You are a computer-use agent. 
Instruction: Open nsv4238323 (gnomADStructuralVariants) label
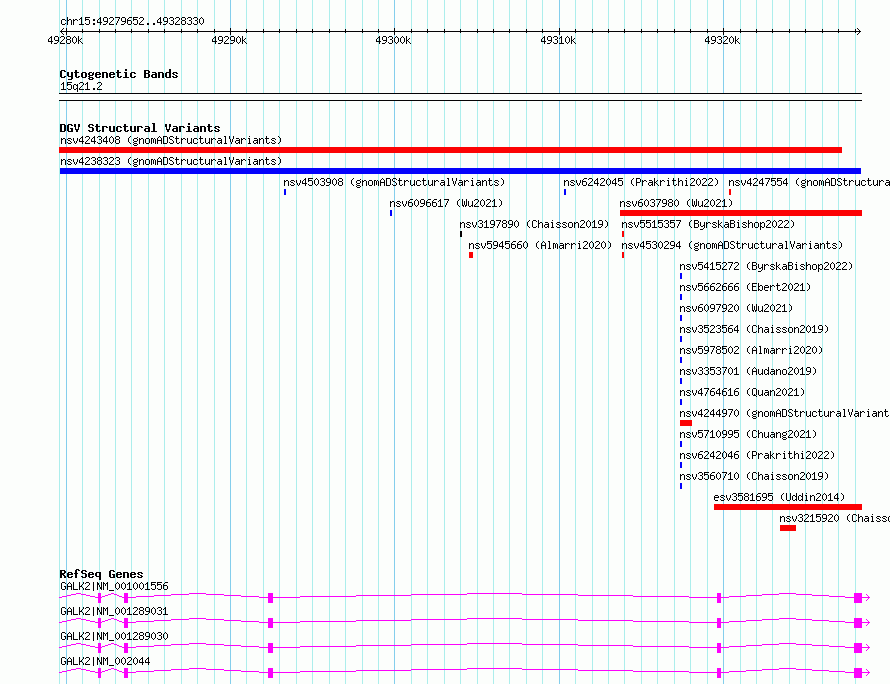pos(171,161)
